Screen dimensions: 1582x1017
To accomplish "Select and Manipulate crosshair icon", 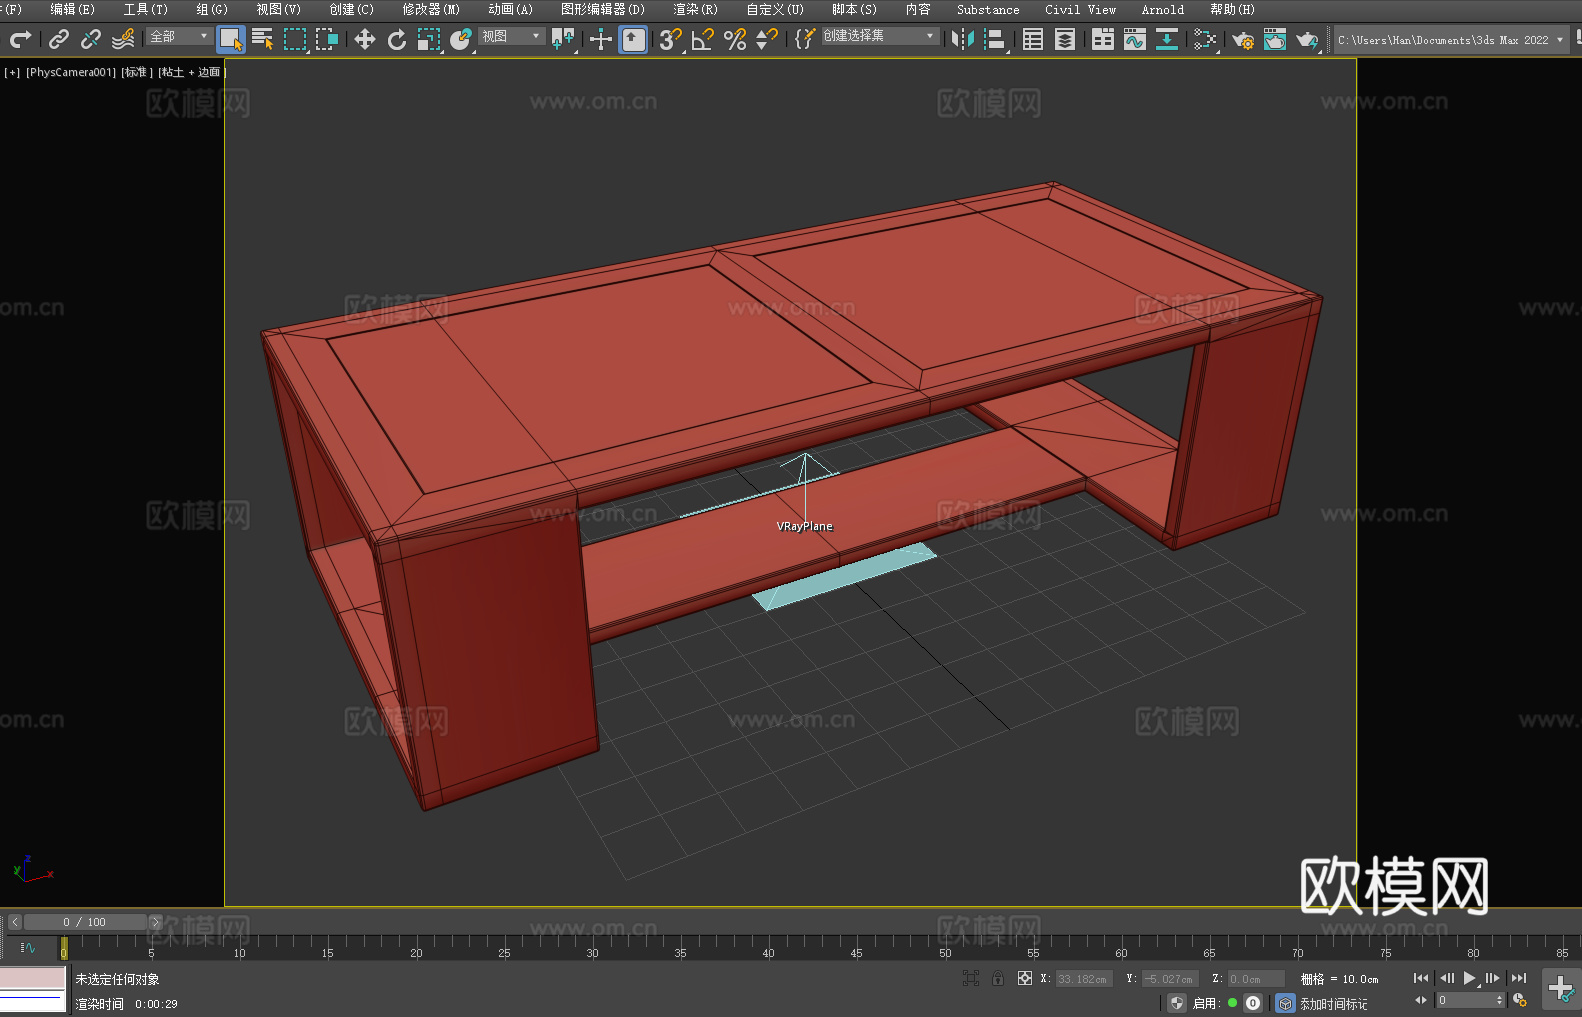I will (x=601, y=39).
